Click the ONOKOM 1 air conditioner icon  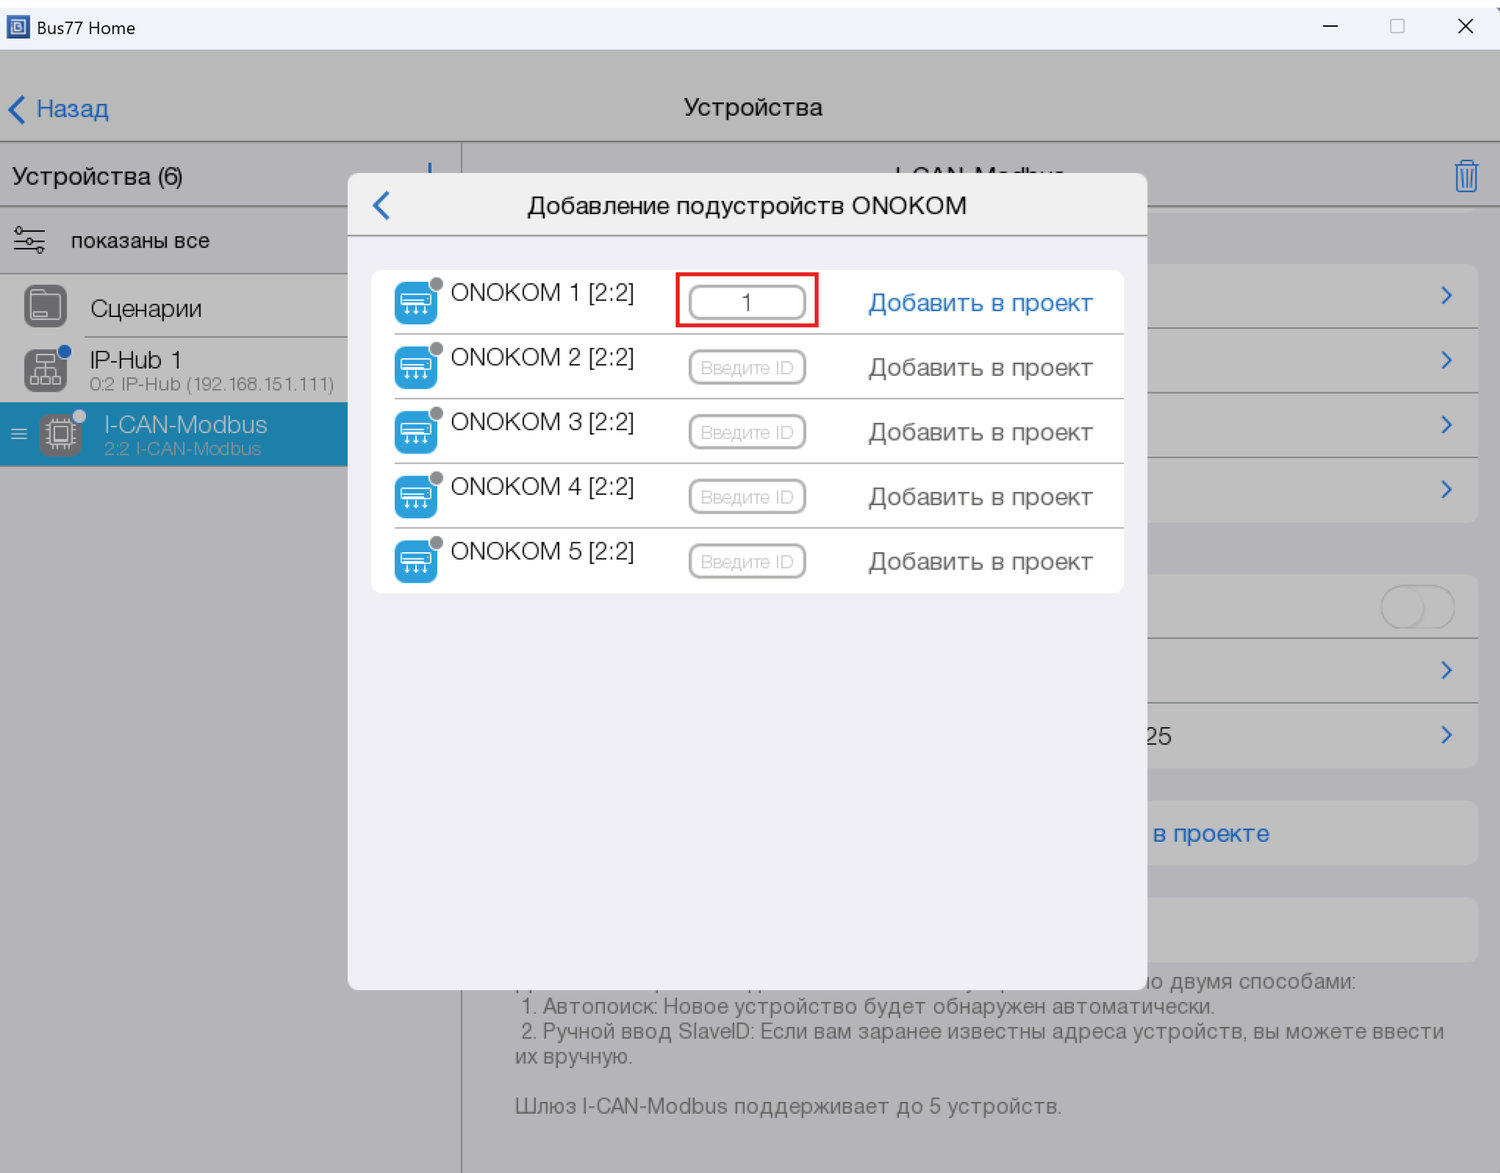415,303
